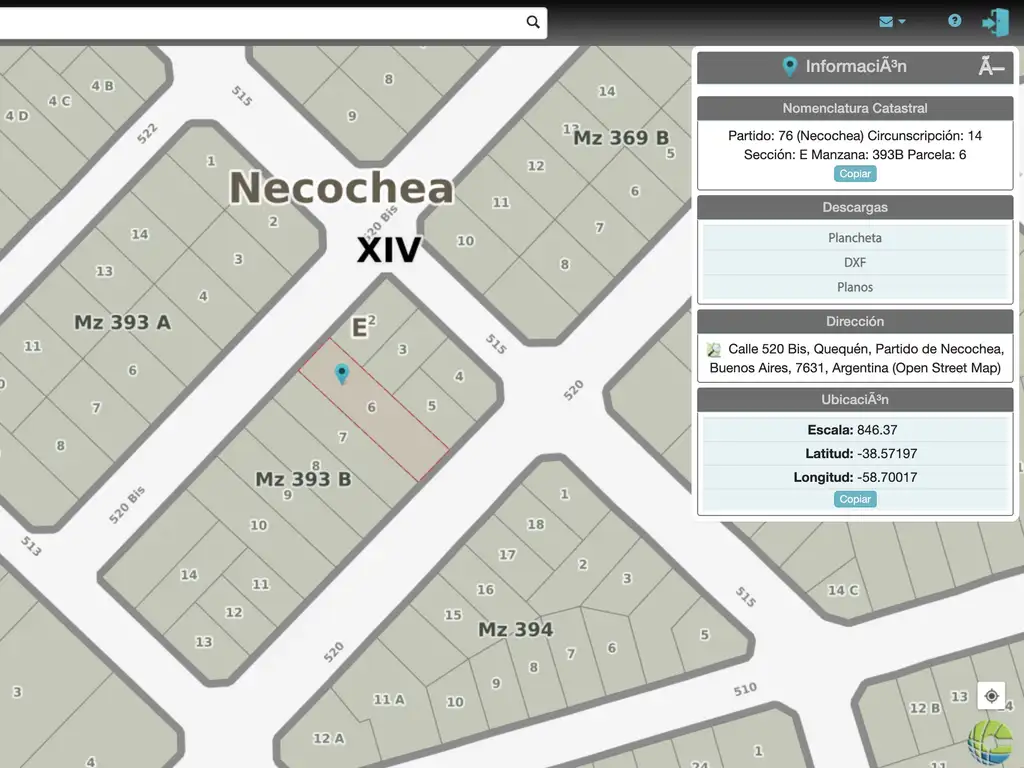Copy the Ubicación coordinates
Screen dimensions: 1024x768
[x=855, y=499]
